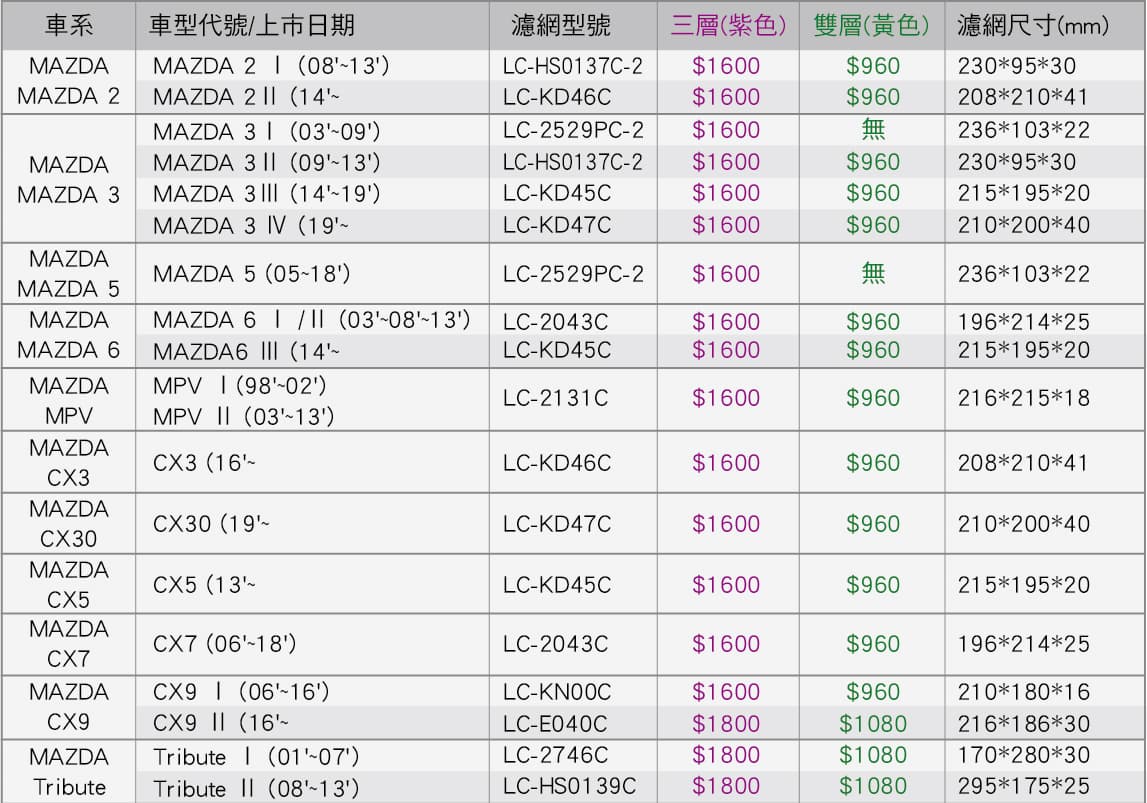Click the 210*180*16 size cell
This screenshot has height=803, width=1147.
point(1024,692)
